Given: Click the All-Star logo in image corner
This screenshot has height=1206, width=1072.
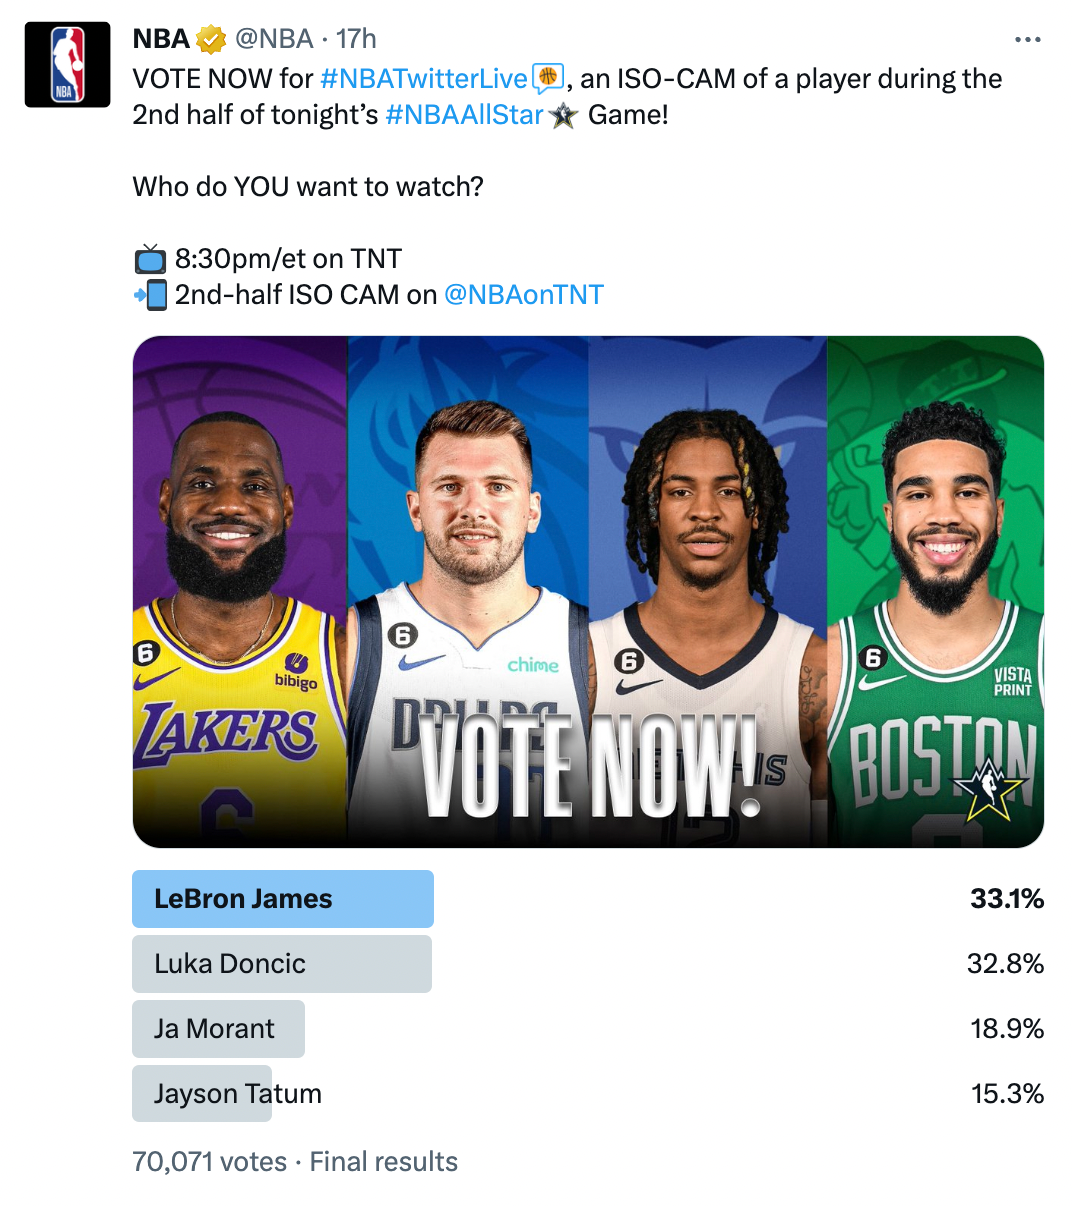Looking at the screenshot, I should pos(989,789).
